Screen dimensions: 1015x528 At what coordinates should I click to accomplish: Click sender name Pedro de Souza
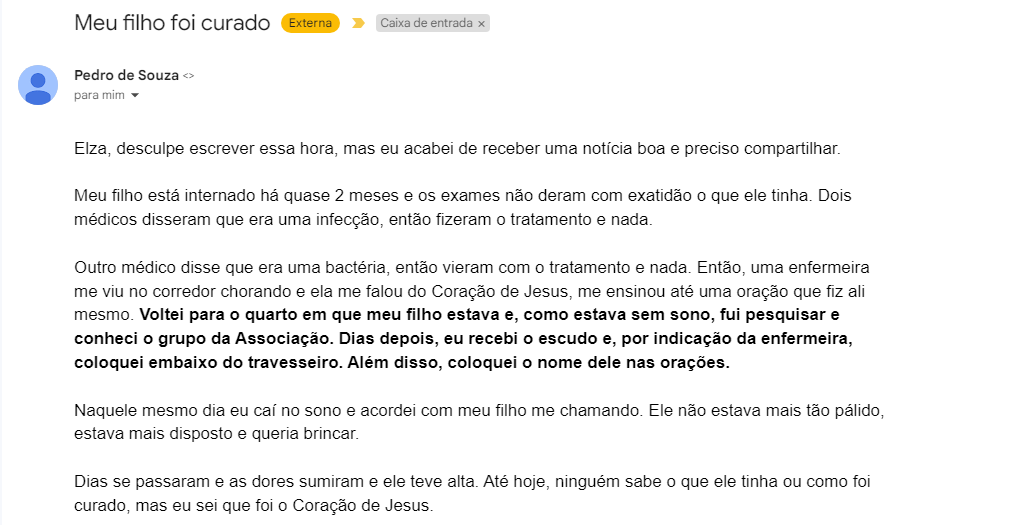126,75
